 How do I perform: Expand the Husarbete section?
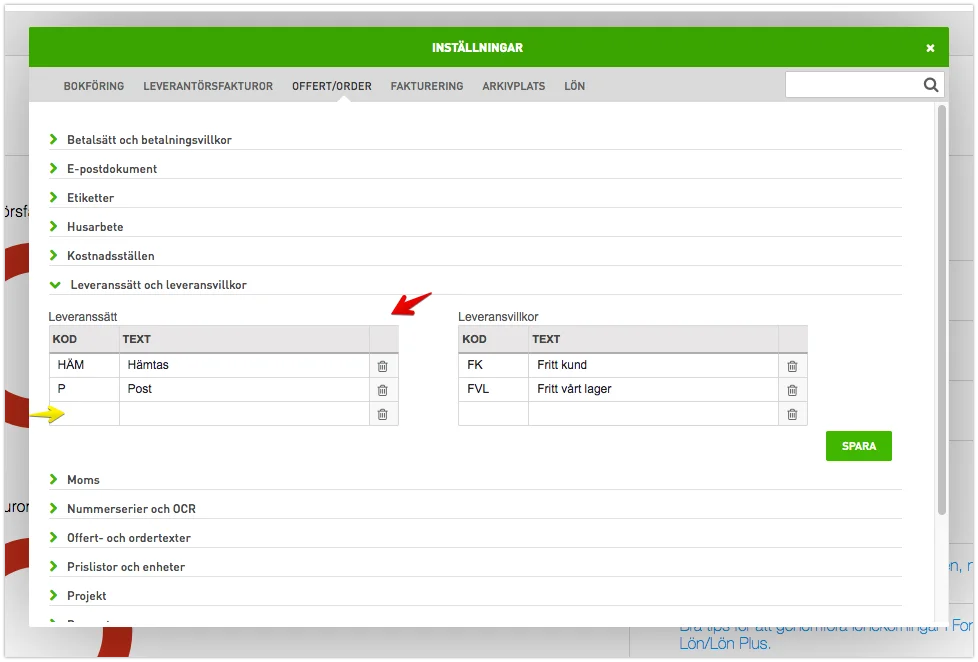(475, 226)
